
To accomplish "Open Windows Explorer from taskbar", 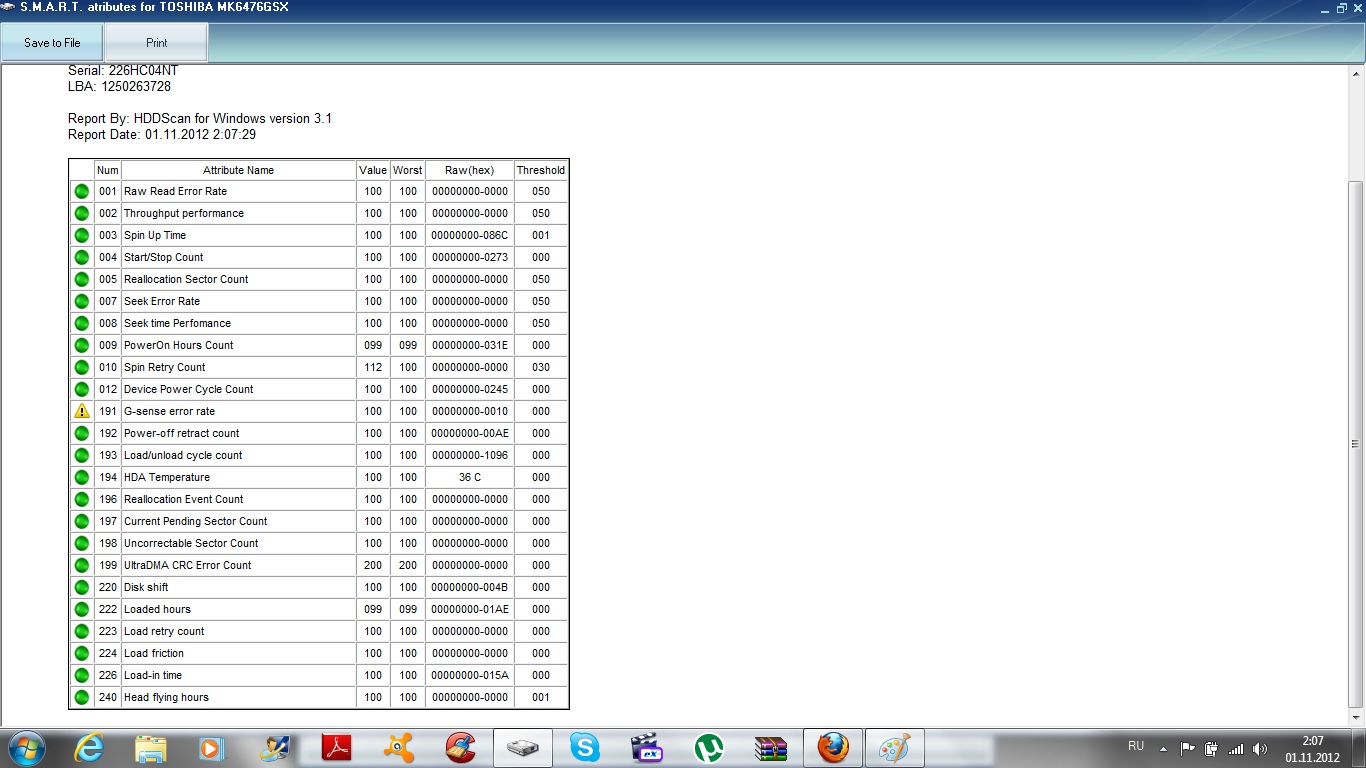I will click(151, 748).
